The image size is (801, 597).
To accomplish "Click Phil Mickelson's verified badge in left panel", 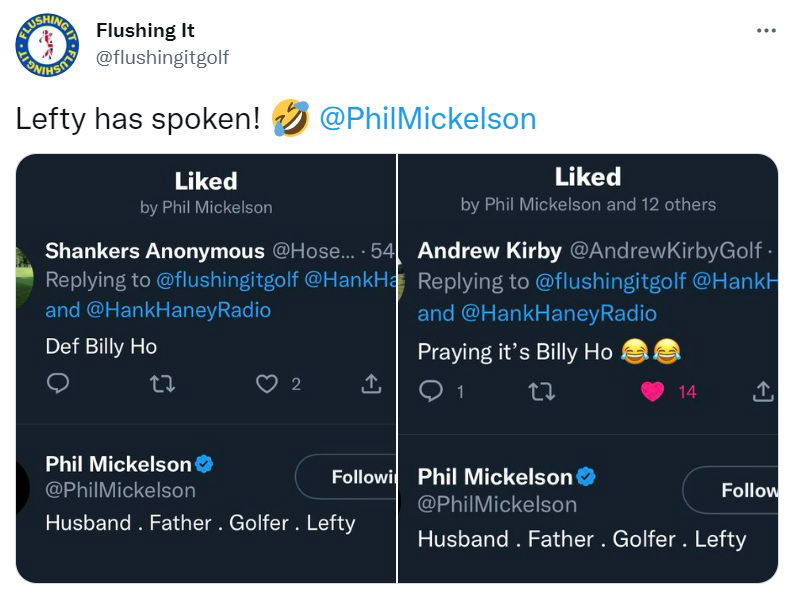I will (x=204, y=464).
